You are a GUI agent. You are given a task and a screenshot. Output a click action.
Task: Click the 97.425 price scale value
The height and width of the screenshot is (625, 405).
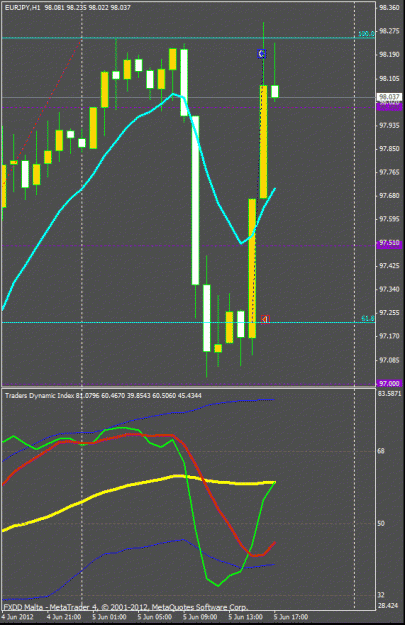pyautogui.click(x=389, y=266)
